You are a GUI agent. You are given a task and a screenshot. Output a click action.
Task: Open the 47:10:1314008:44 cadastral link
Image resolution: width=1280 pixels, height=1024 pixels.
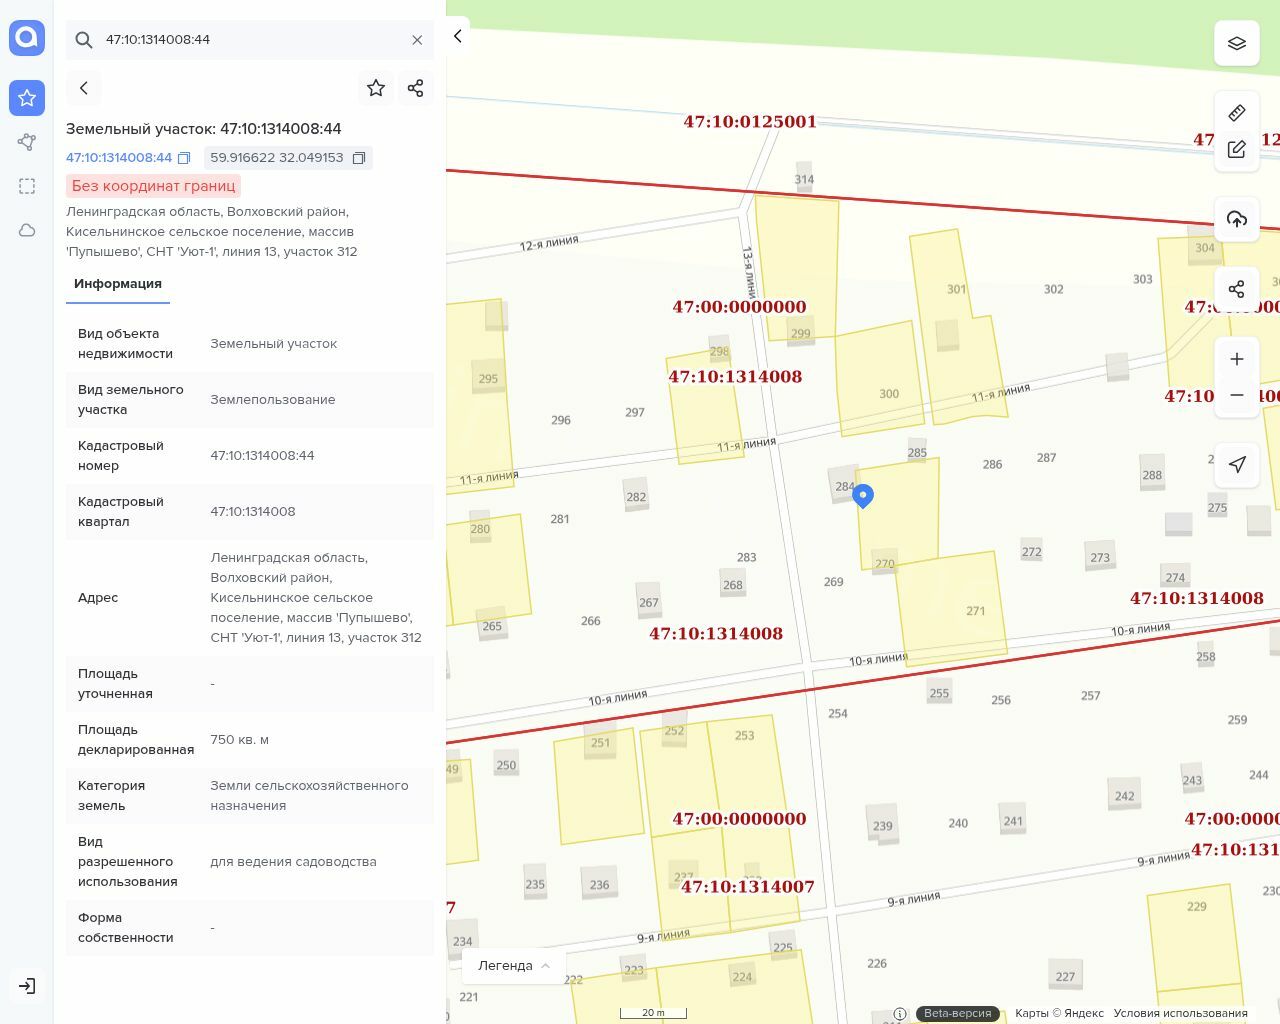(118, 158)
